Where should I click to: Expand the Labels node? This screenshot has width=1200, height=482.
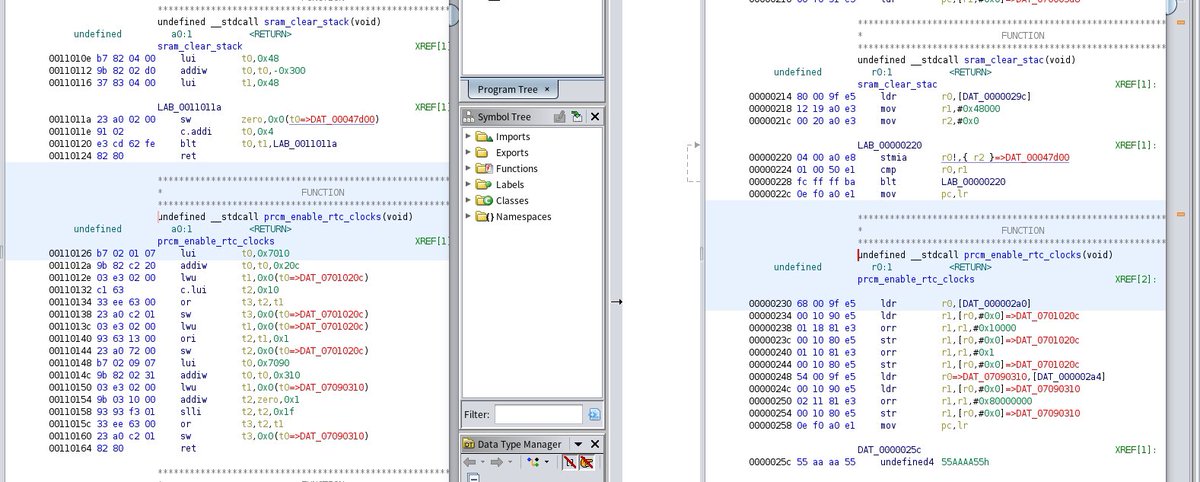[x=468, y=185]
